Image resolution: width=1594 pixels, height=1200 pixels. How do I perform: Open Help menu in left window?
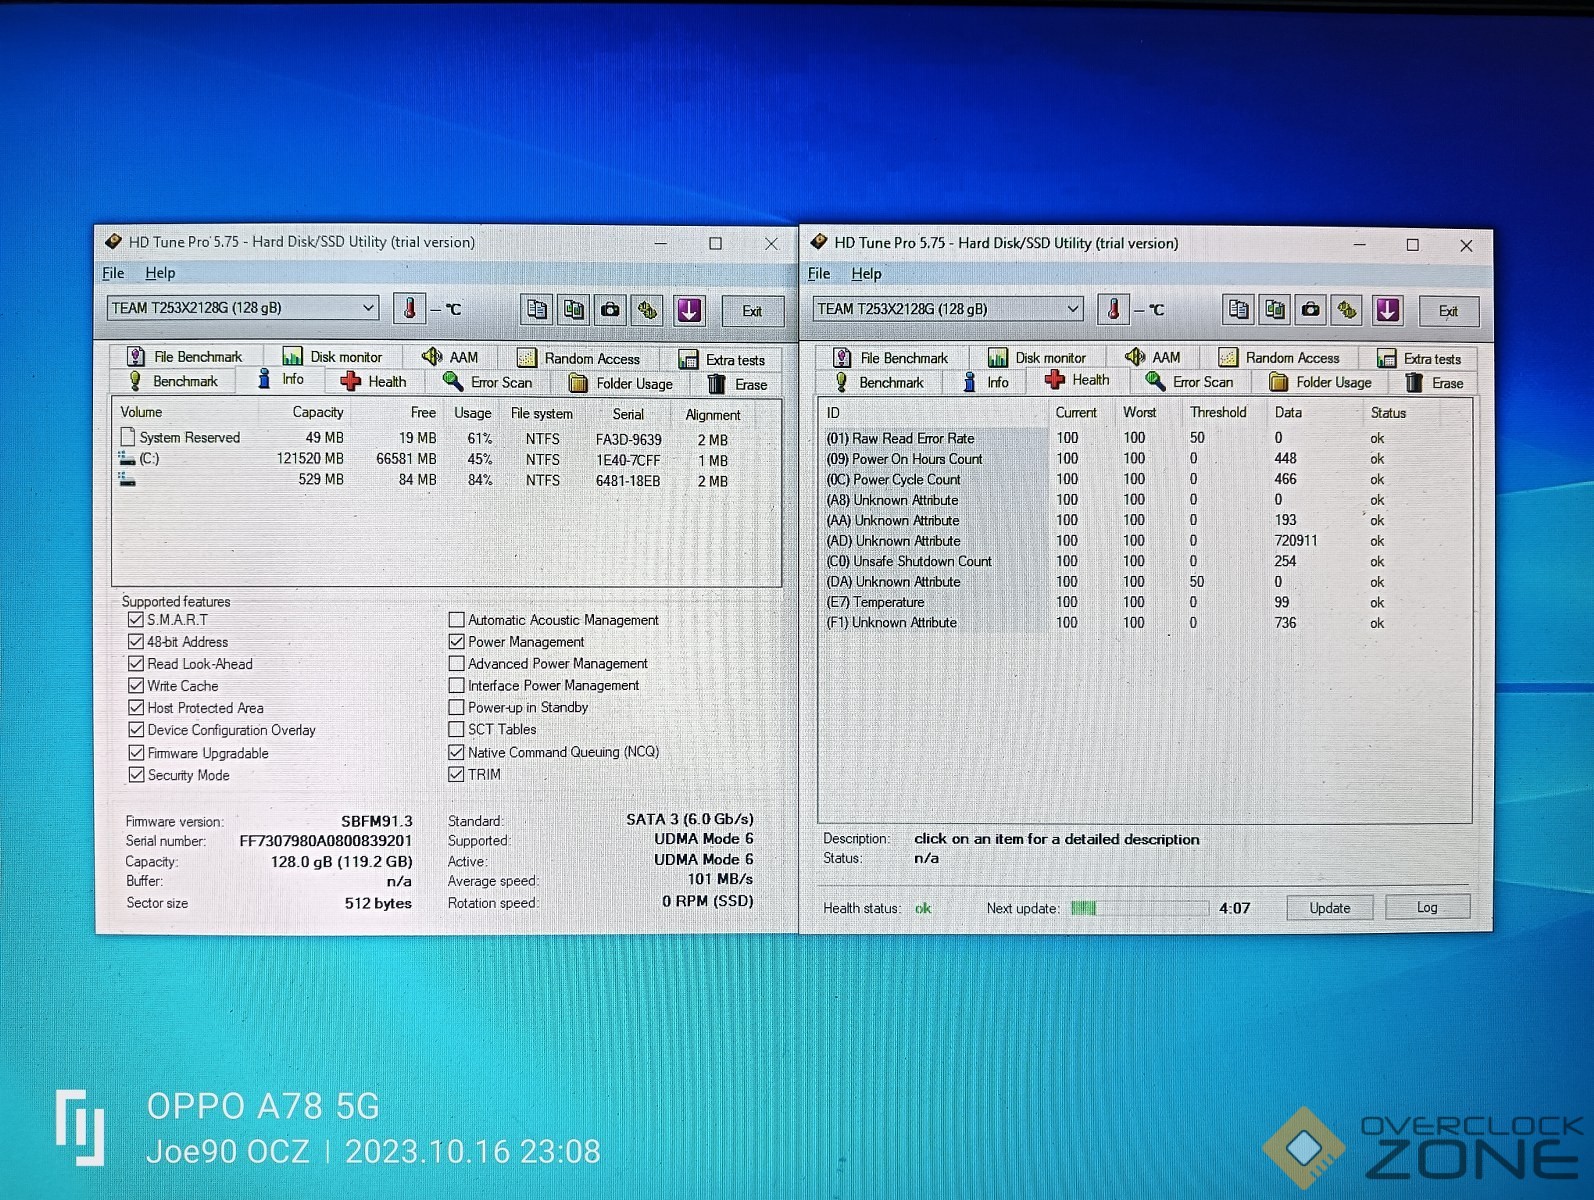point(160,273)
